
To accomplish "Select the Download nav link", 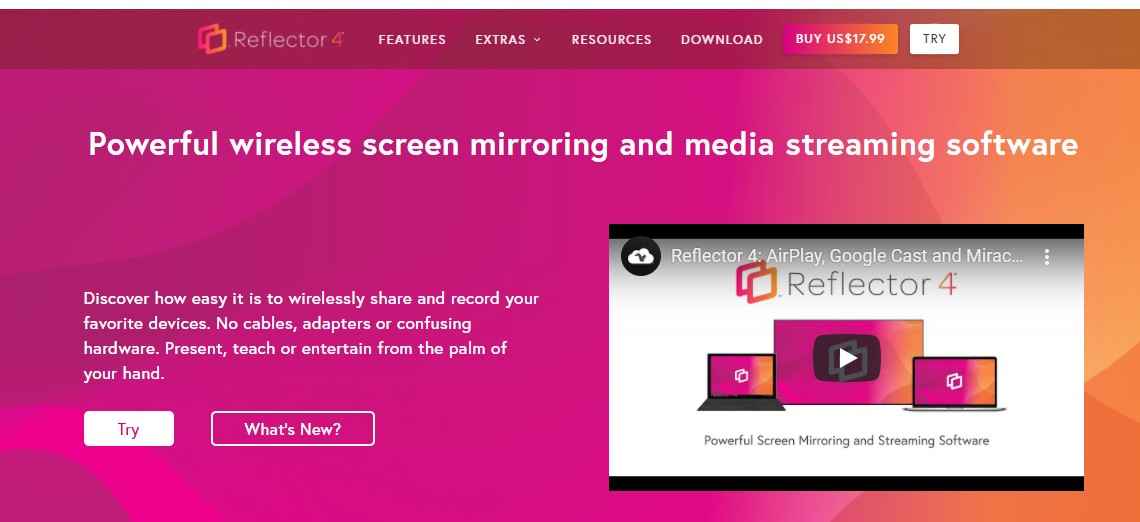I will pyautogui.click(x=721, y=40).
